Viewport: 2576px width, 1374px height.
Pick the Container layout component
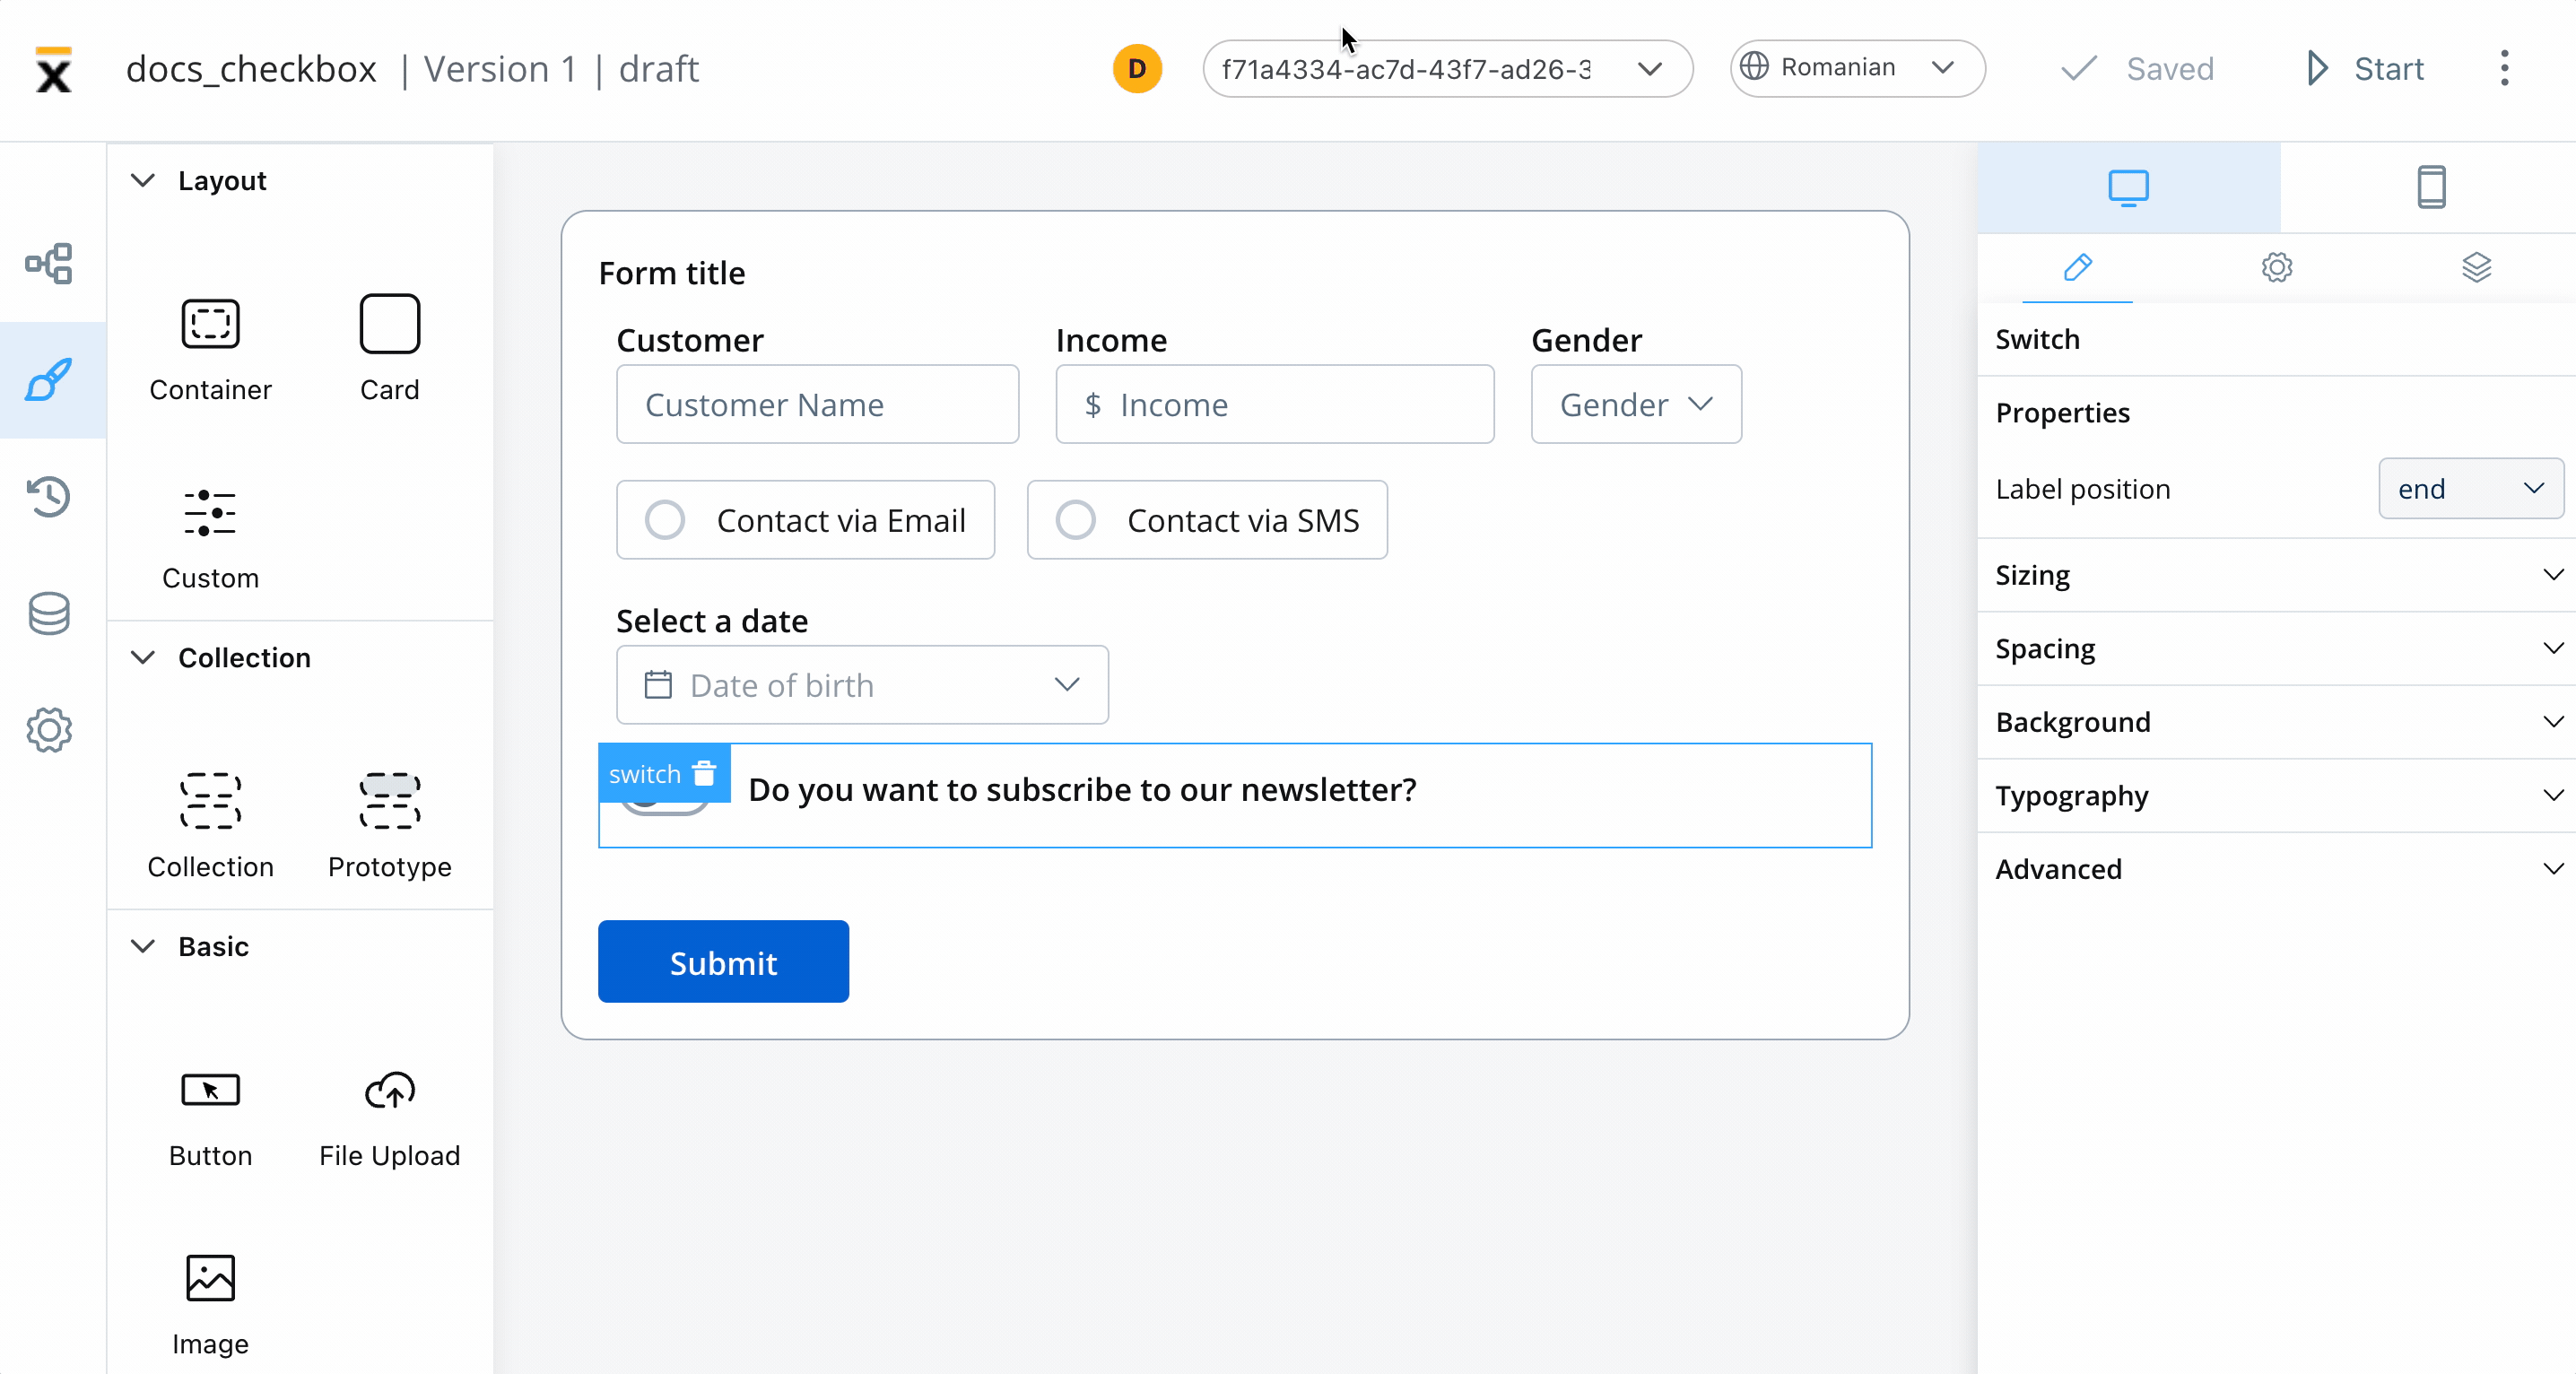(x=210, y=348)
